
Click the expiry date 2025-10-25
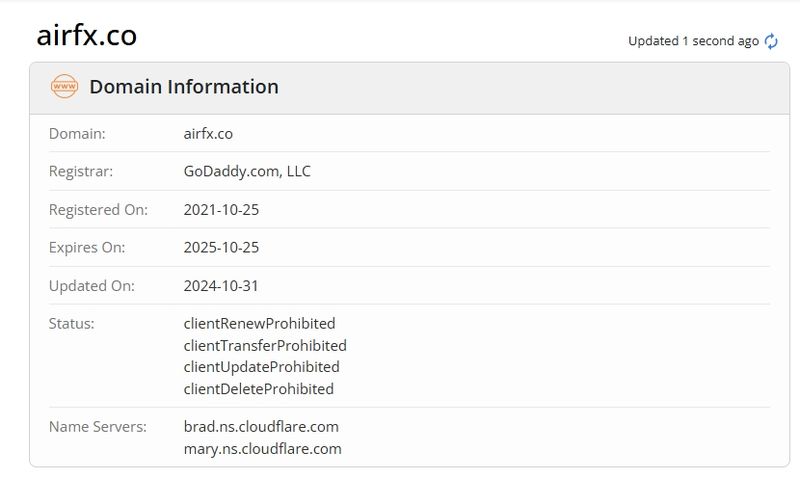tap(221, 247)
